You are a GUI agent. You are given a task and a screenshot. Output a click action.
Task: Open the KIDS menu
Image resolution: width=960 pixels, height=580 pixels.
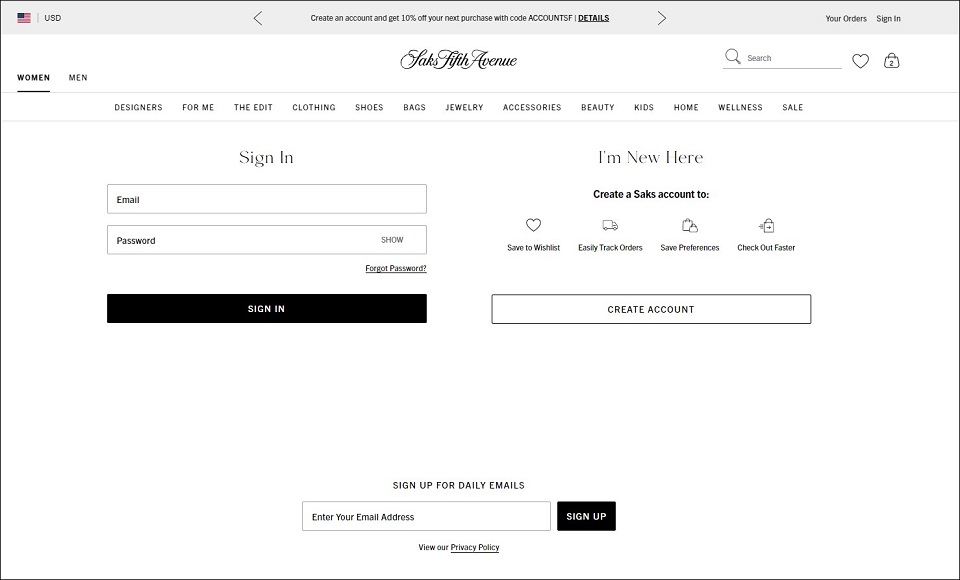[644, 107]
